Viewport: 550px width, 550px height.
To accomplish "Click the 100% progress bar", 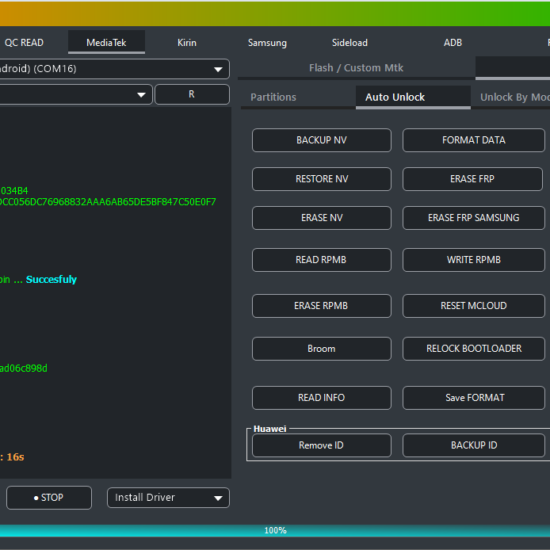I will [275, 530].
